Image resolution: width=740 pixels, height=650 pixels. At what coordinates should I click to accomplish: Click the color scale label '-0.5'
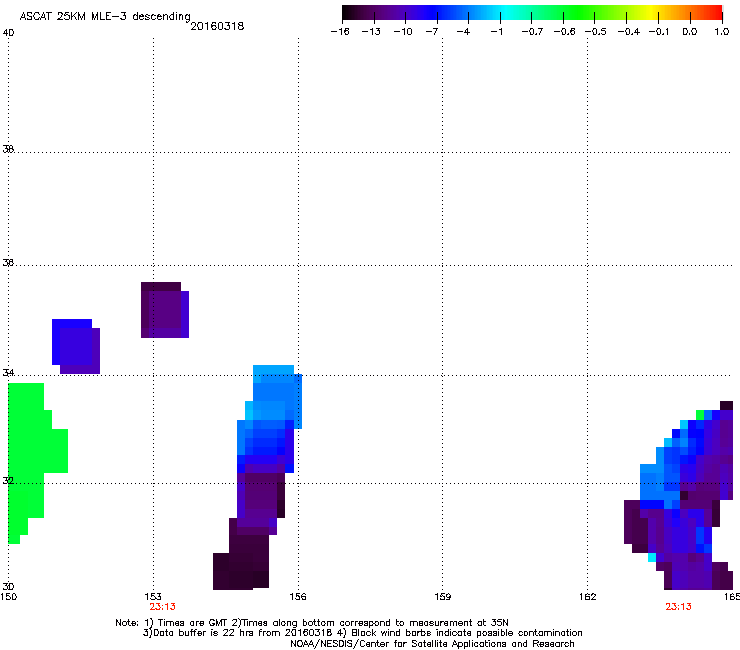pos(596,32)
